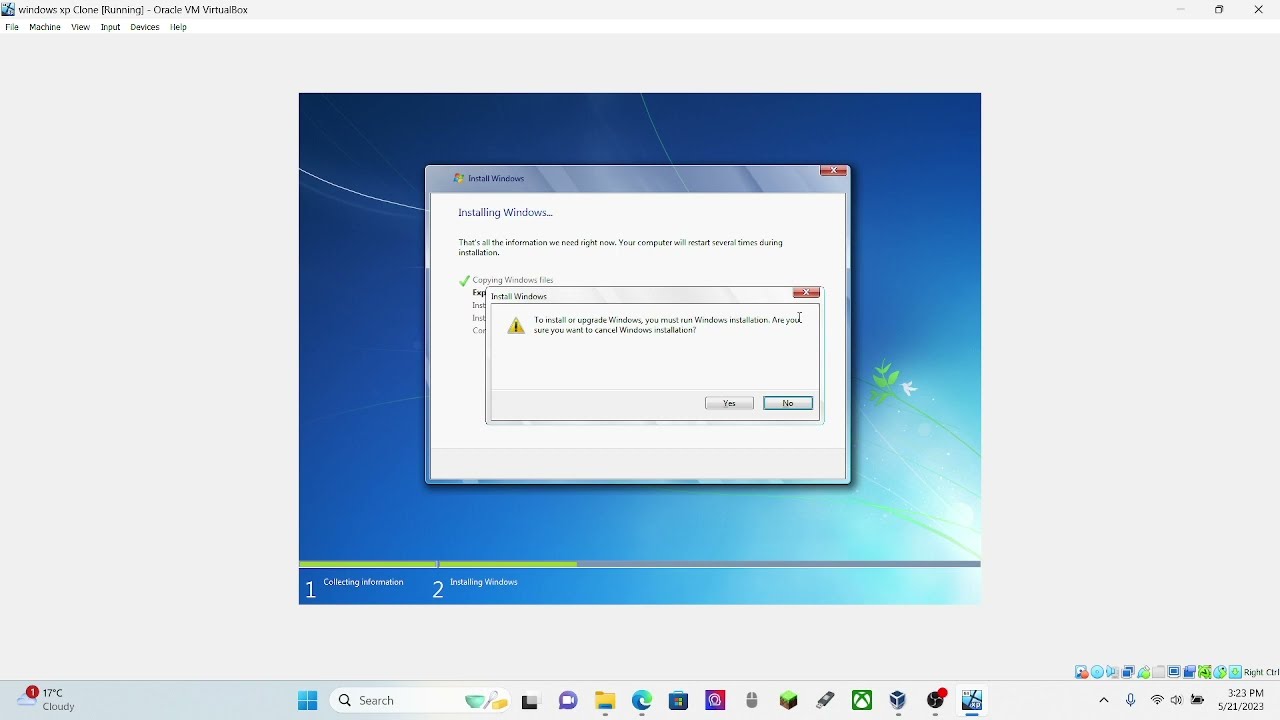Open the Xbox app from taskbar
1280x720 pixels.
[x=863, y=701]
